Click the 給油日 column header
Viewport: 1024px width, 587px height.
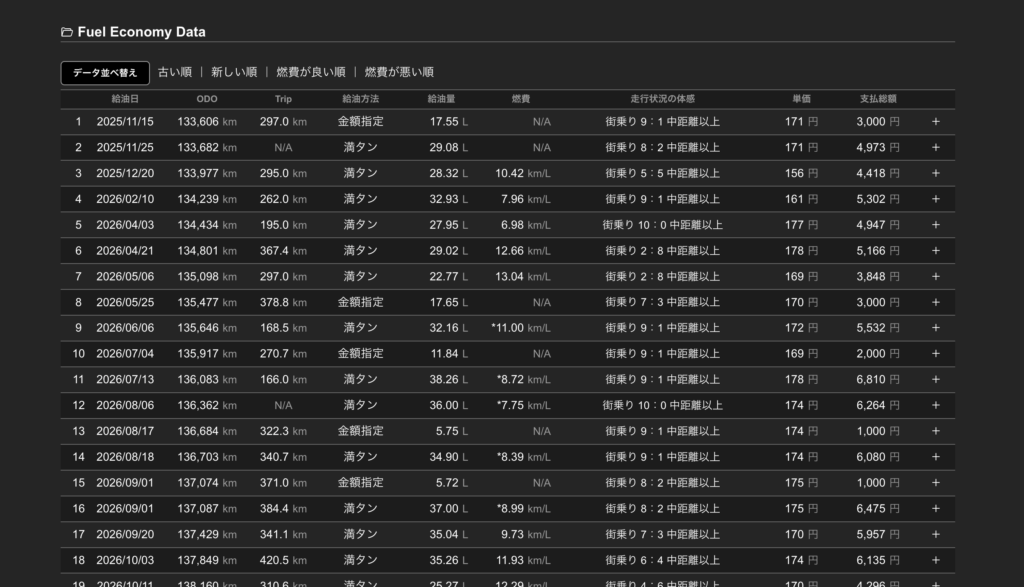tap(125, 99)
